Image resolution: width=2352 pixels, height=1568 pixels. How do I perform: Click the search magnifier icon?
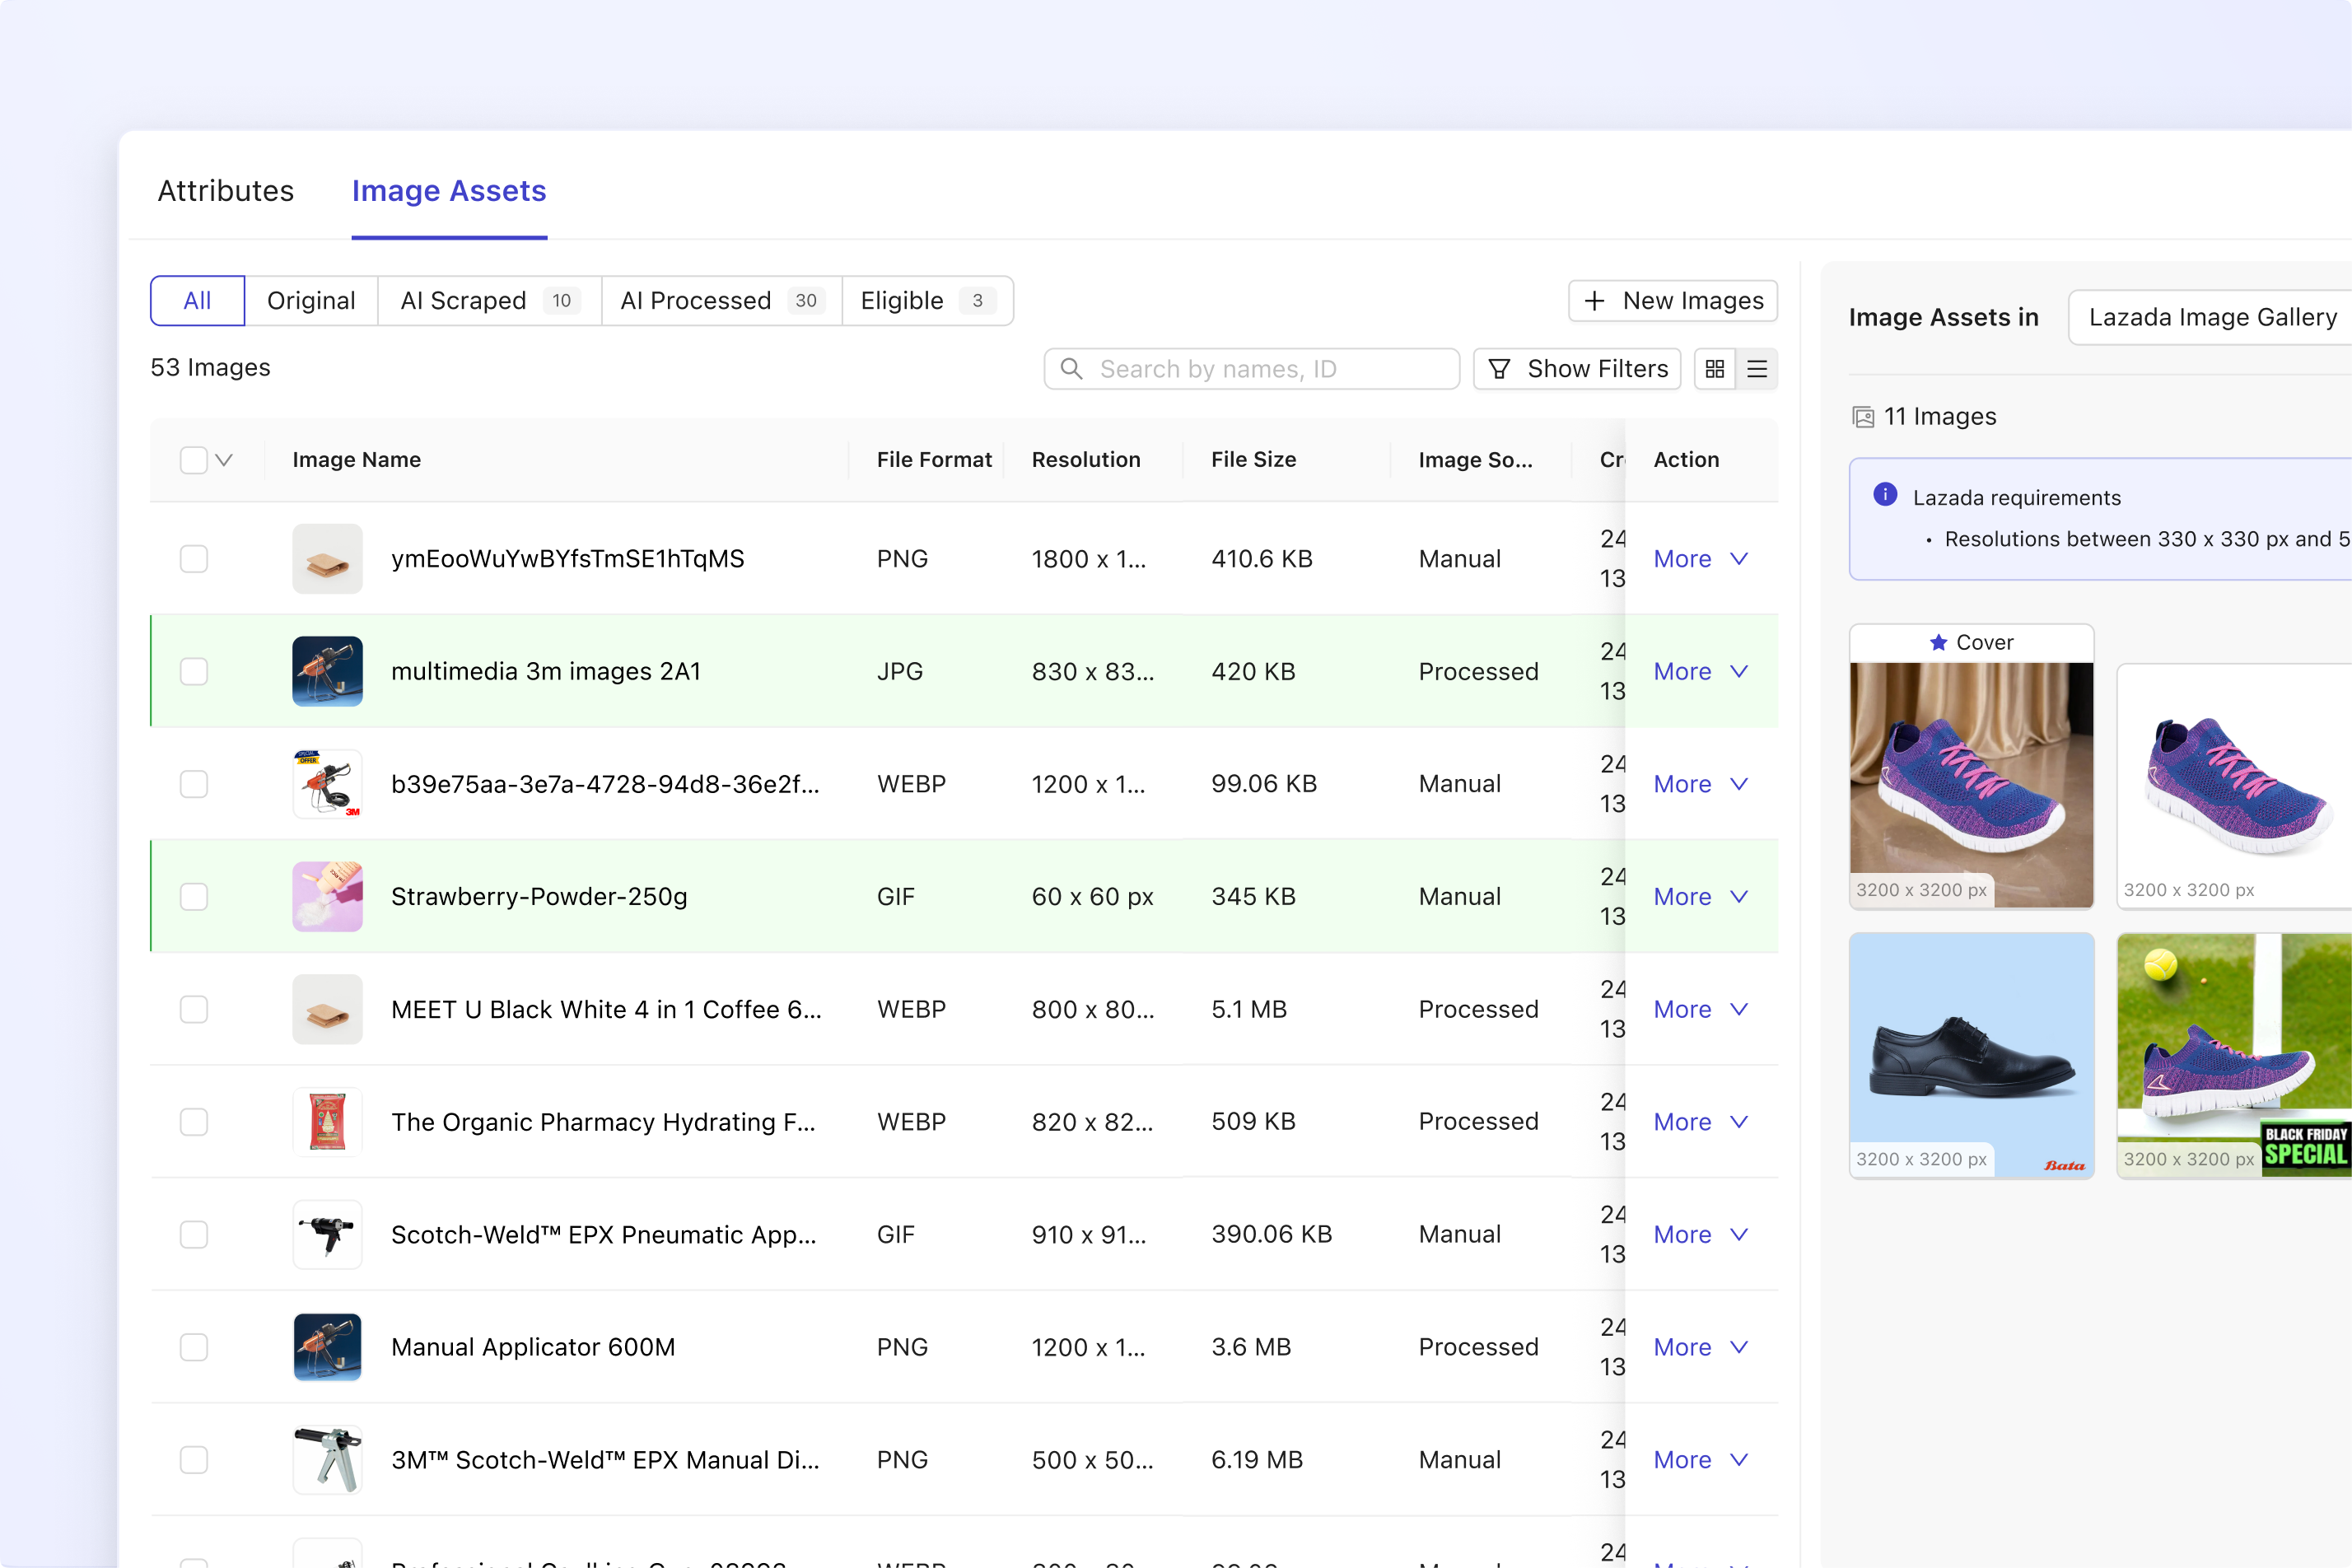click(1071, 368)
